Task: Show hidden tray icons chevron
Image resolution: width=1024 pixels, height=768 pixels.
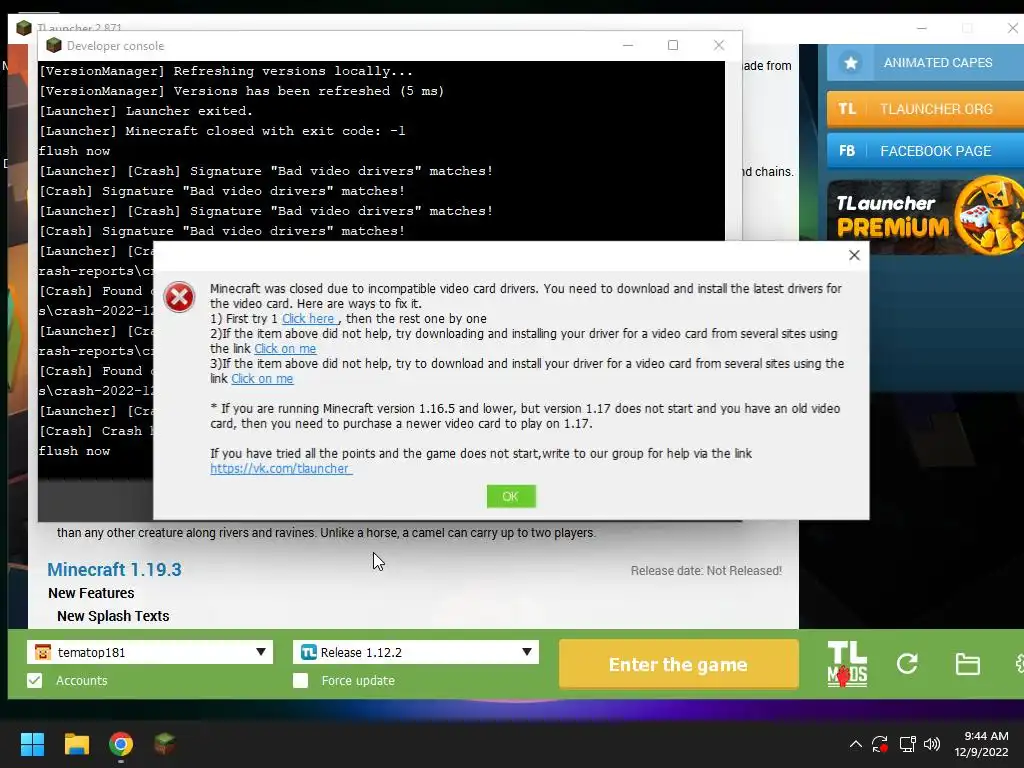Action: [x=856, y=744]
